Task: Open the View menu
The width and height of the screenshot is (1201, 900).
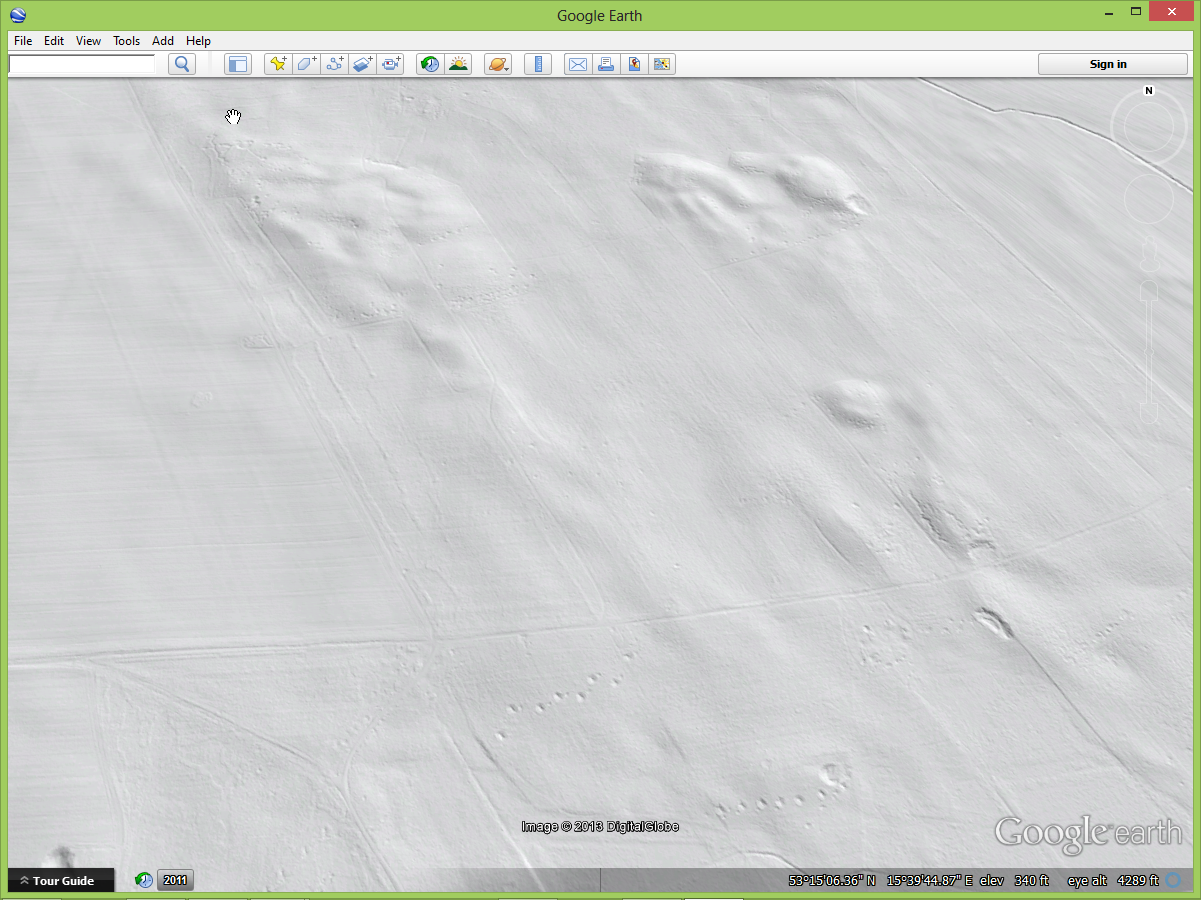Action: (88, 41)
